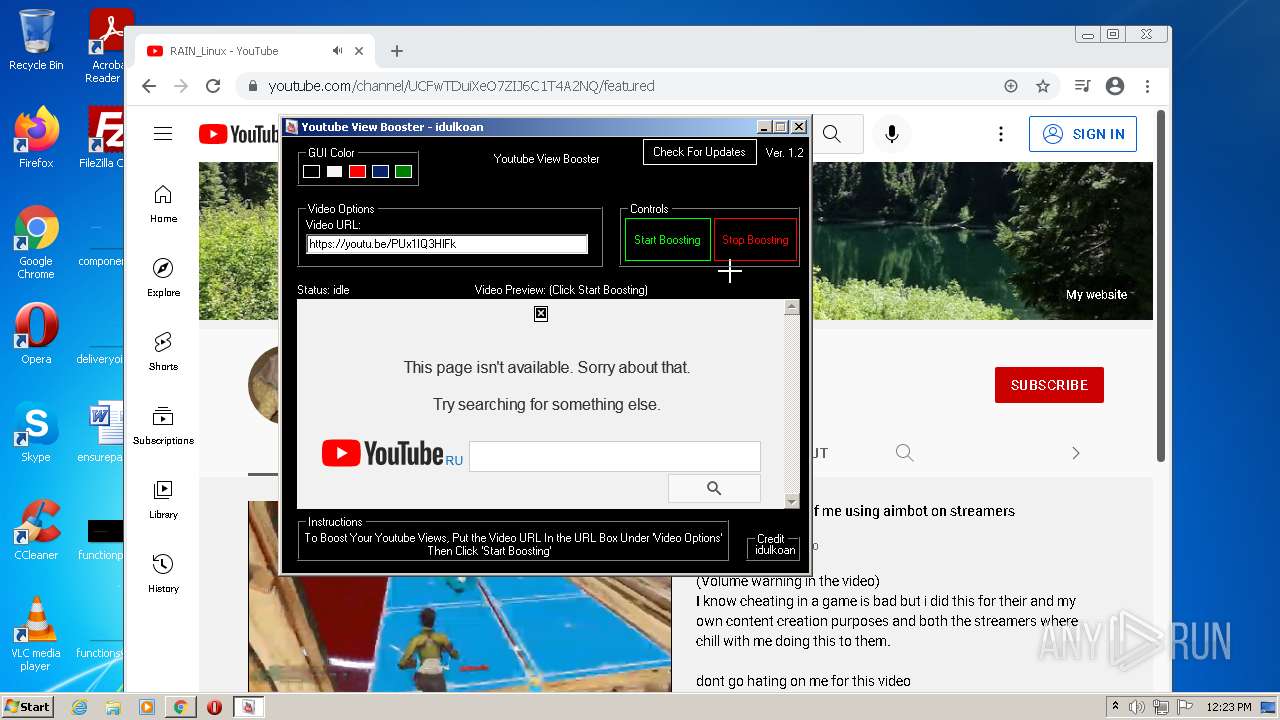Open a new Chrome tab

tap(397, 51)
